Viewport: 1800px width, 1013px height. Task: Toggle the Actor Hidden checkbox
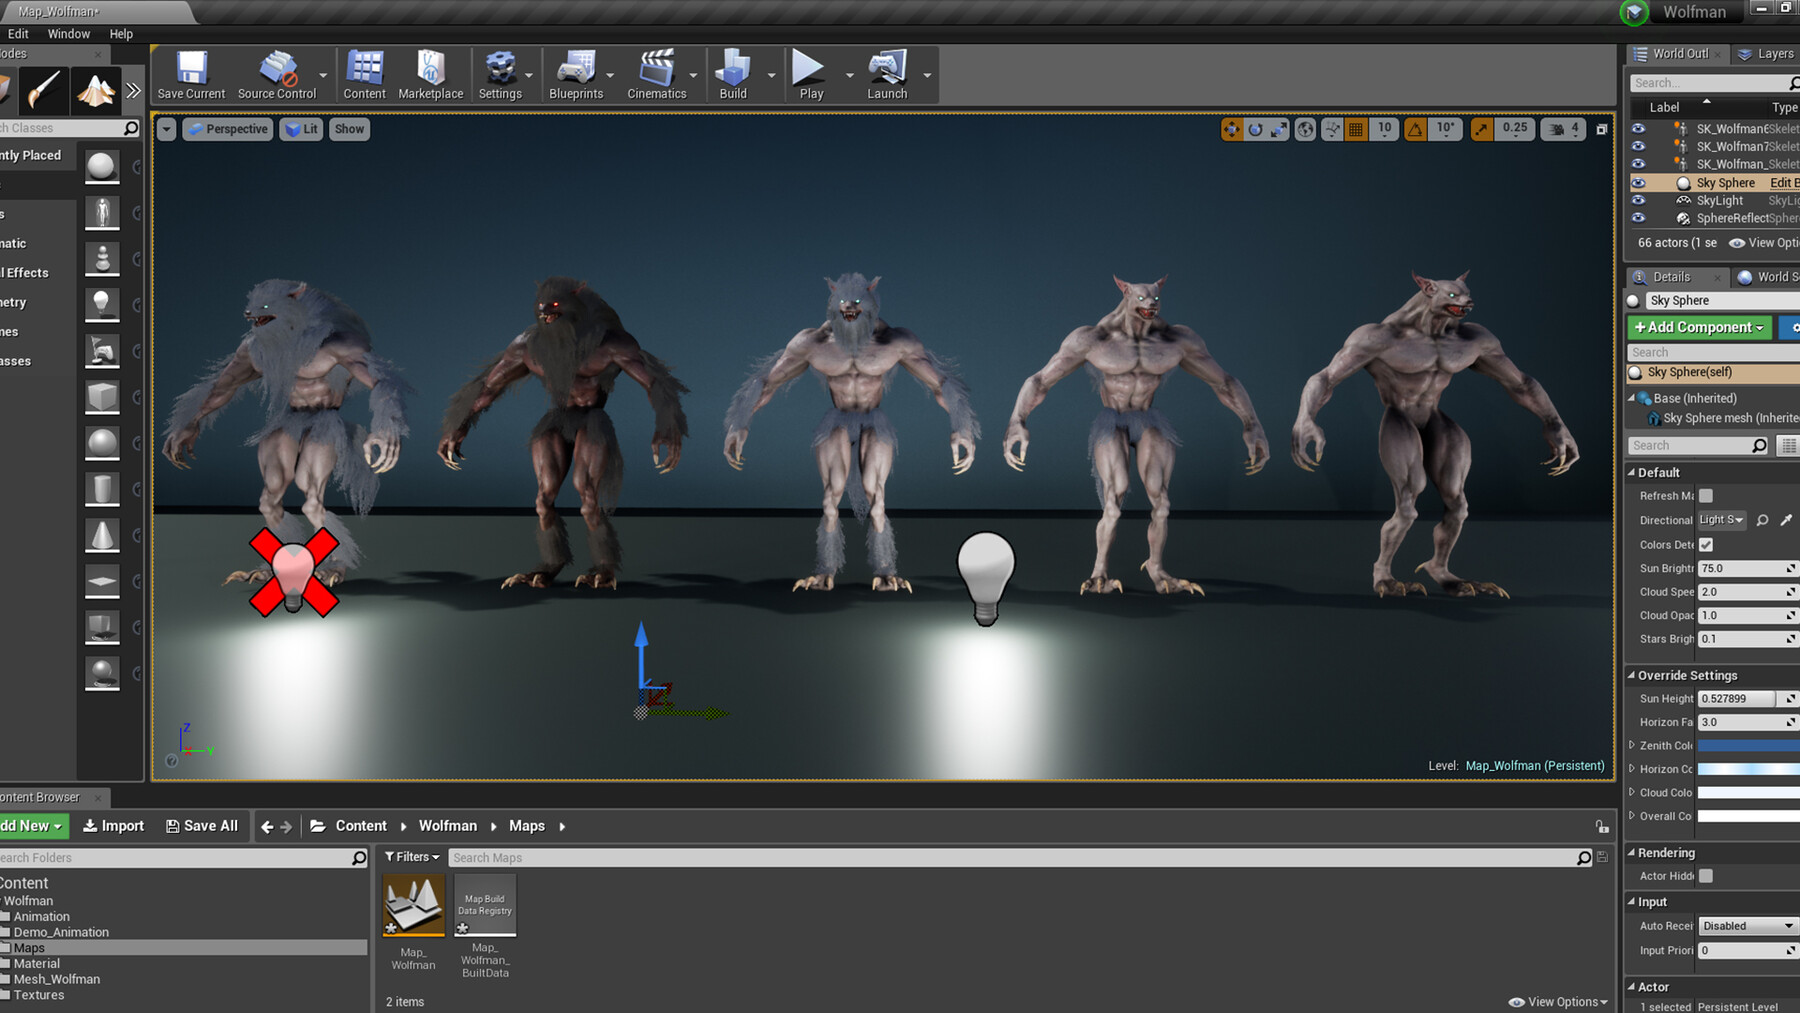[x=1706, y=876]
